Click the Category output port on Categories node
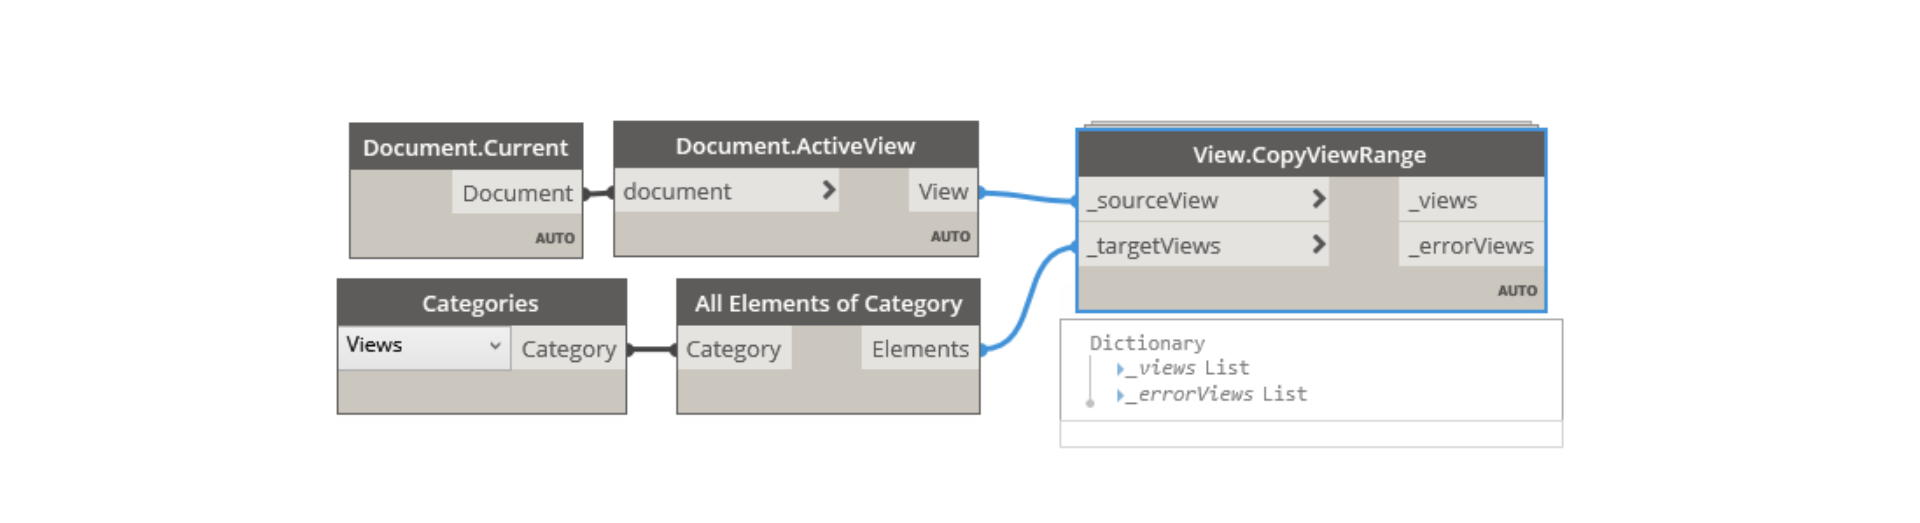The width and height of the screenshot is (1920, 523). pos(568,349)
